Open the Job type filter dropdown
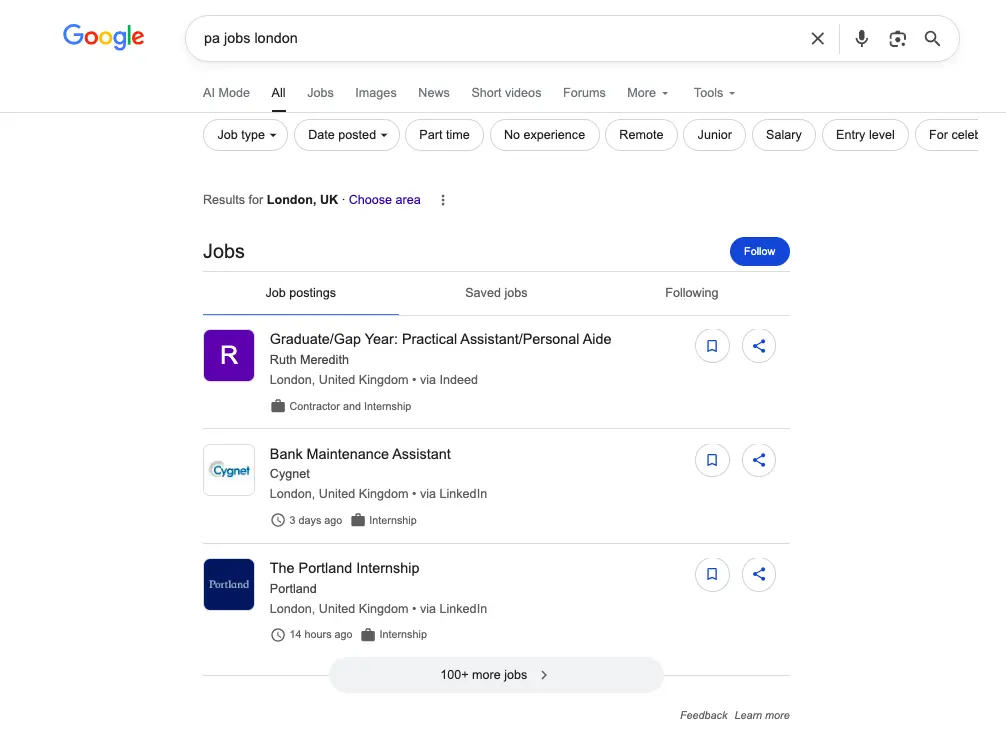 (246, 135)
